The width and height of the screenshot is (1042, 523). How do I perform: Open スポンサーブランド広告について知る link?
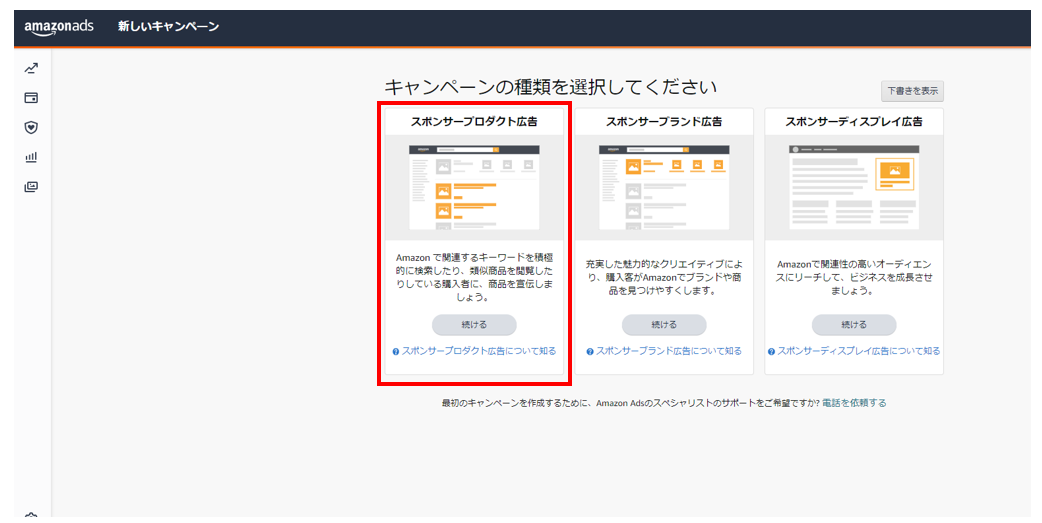(x=669, y=351)
